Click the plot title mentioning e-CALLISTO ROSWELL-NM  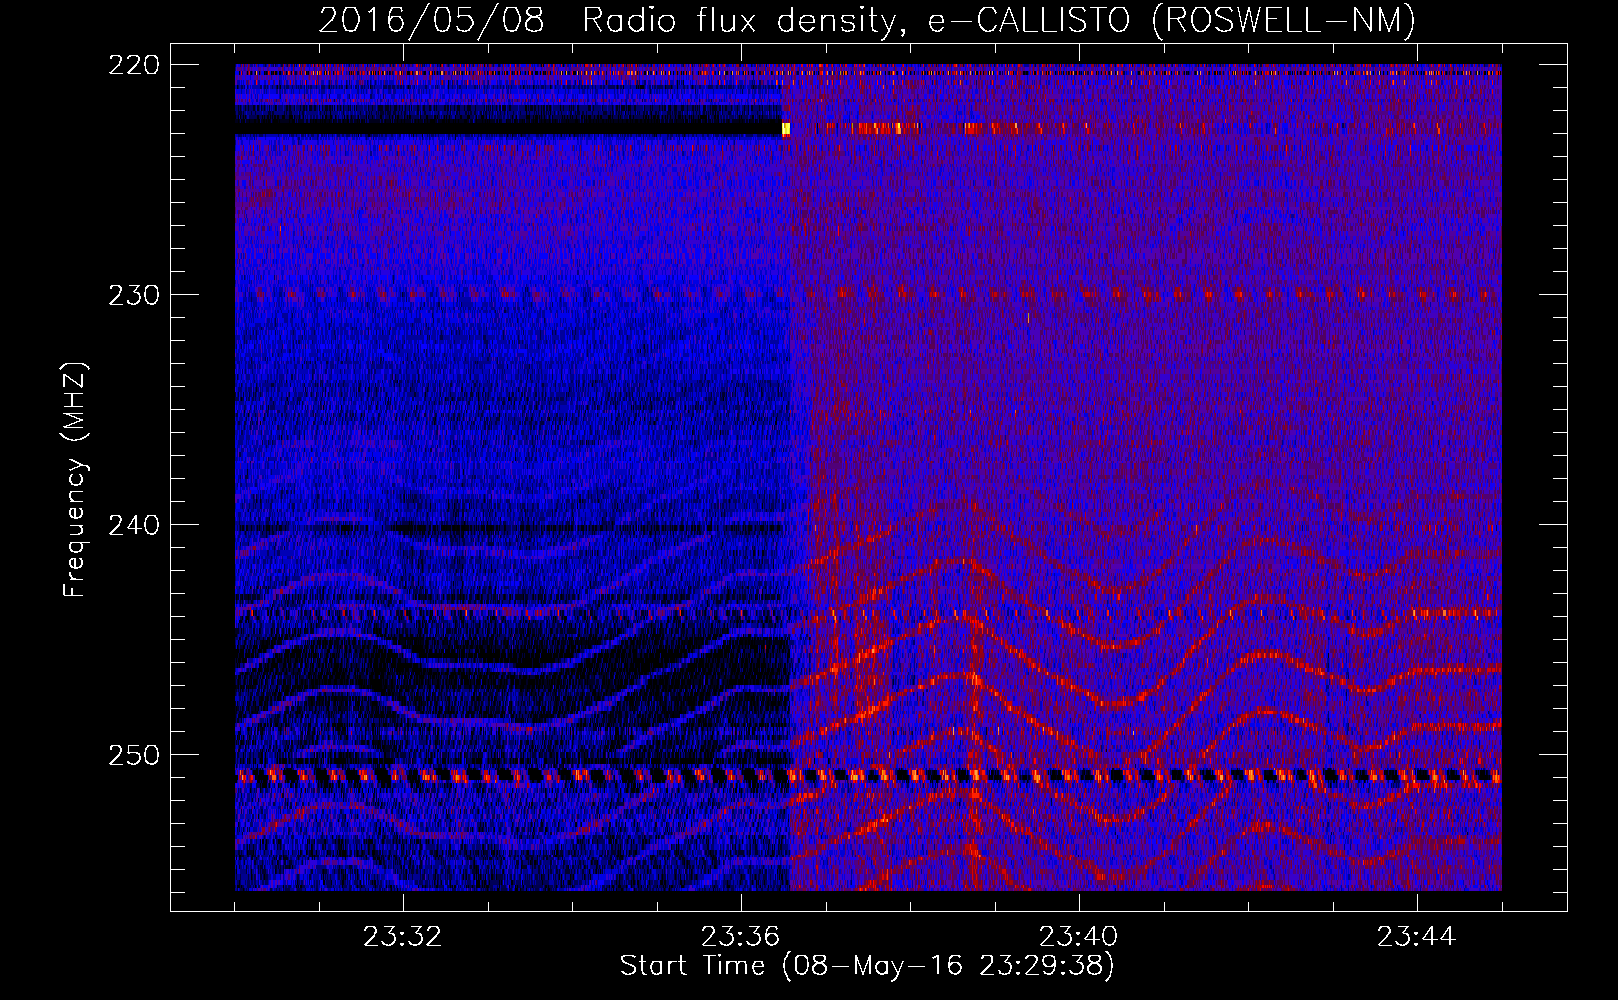pyautogui.click(x=867, y=19)
